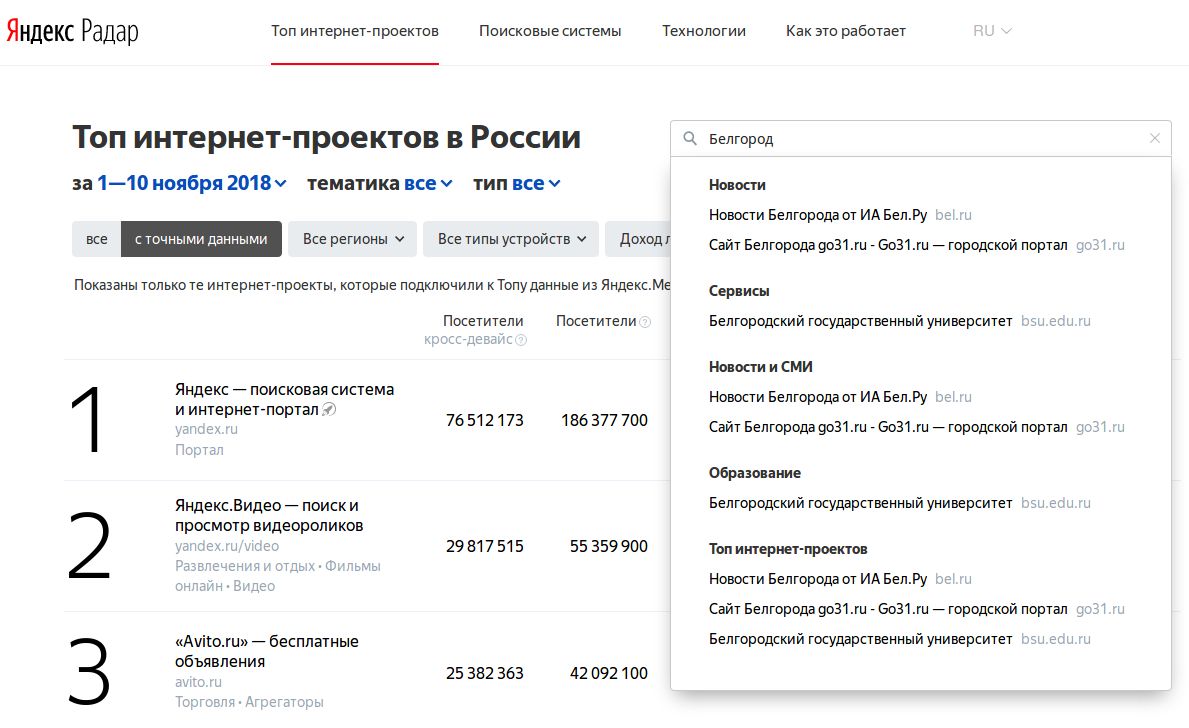Select the value 42 092 100
1189x728 pixels.
tap(609, 673)
